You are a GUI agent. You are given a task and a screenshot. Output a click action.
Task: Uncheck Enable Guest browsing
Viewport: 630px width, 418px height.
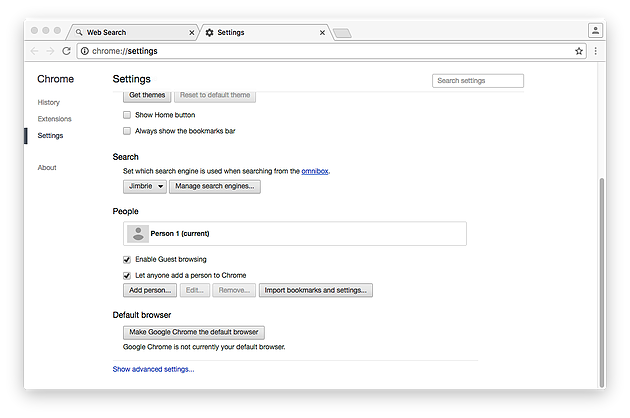(x=127, y=260)
